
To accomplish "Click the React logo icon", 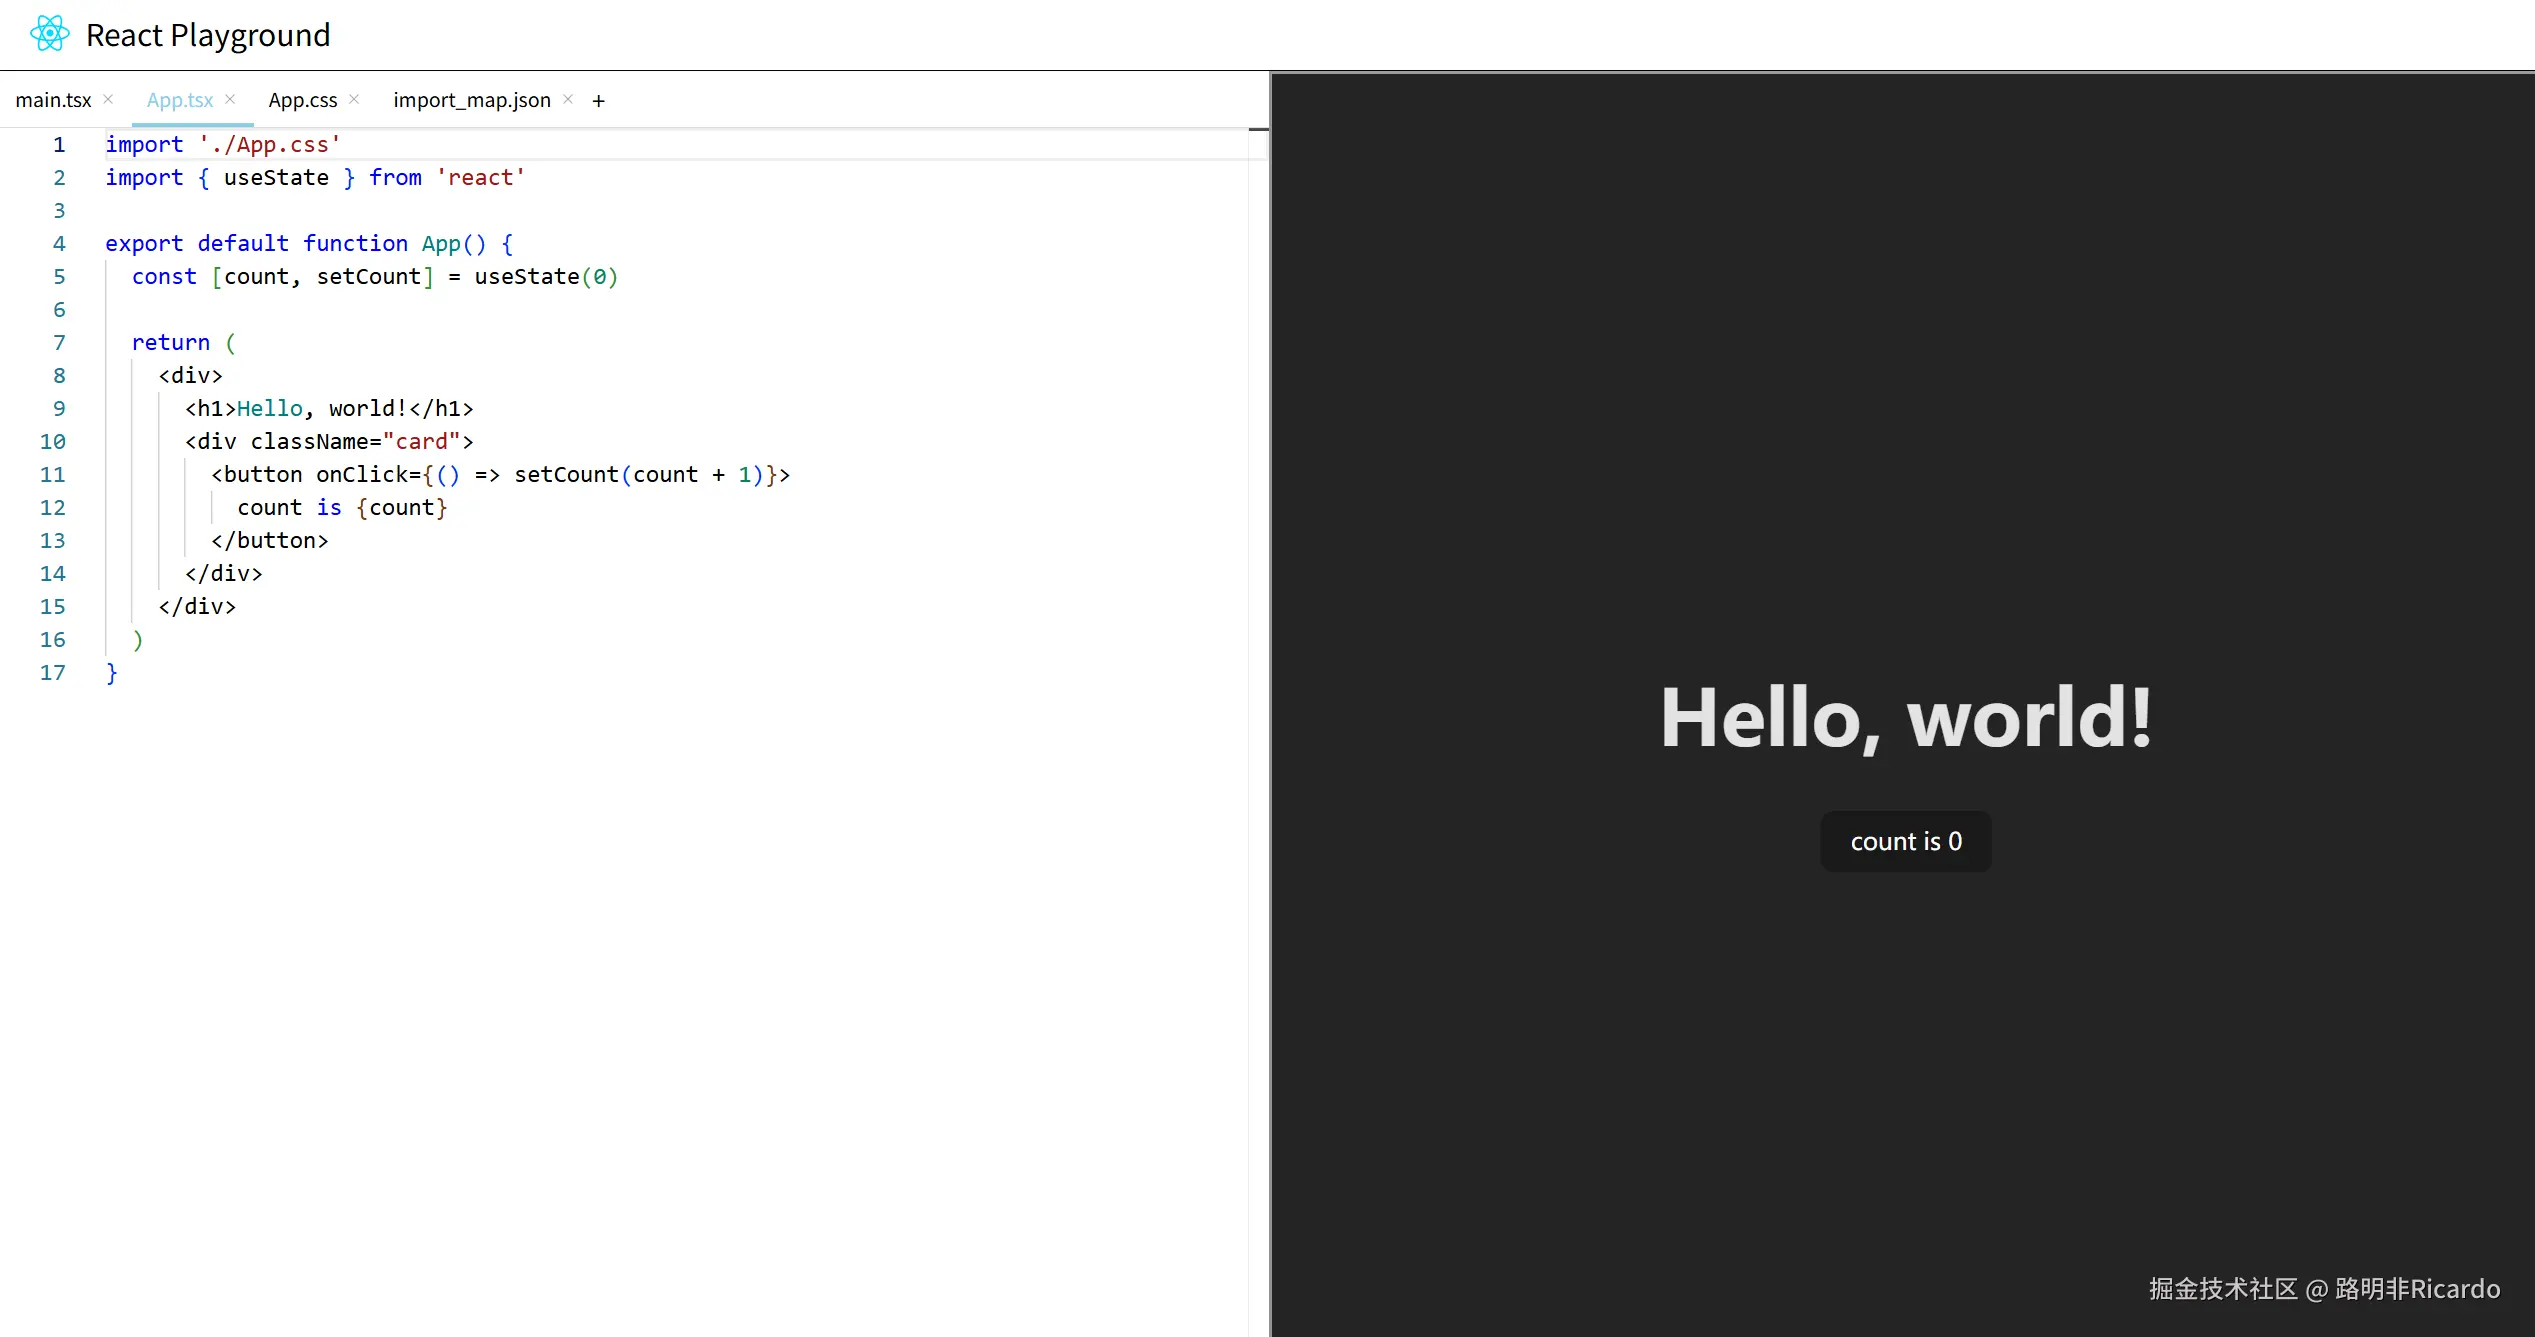I will (49, 34).
